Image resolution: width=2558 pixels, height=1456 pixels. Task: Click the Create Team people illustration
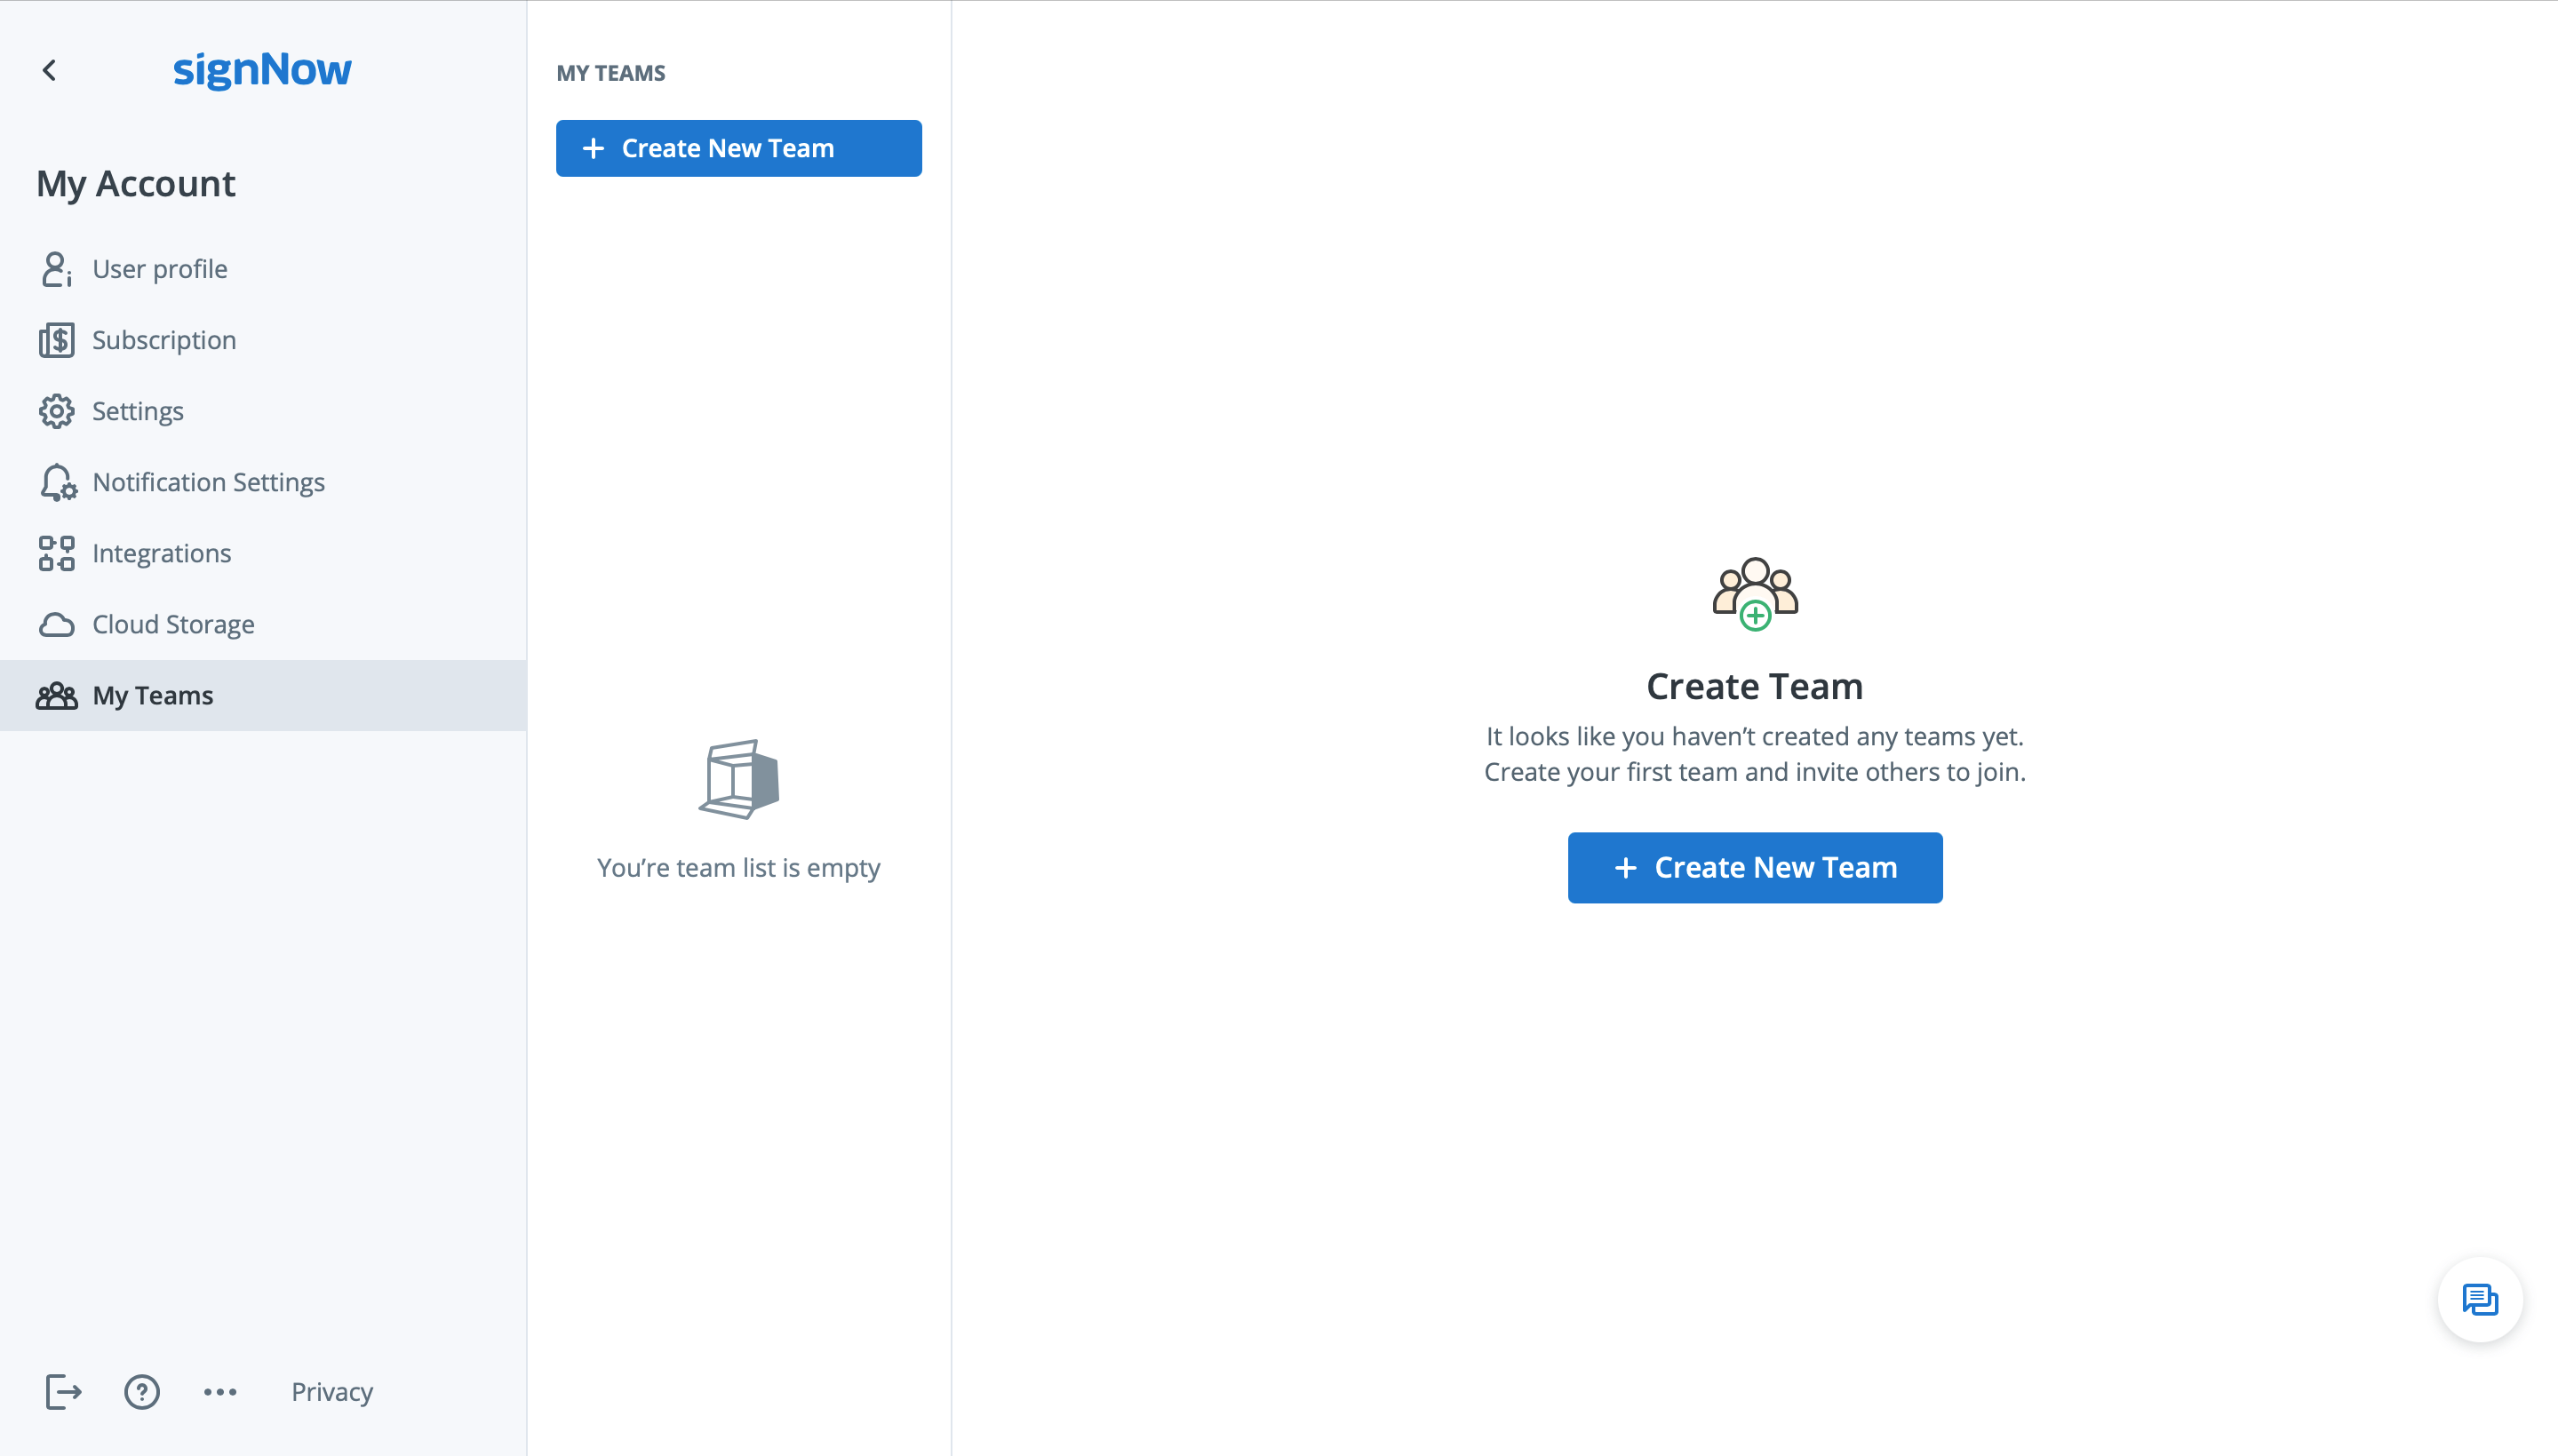pos(1754,593)
